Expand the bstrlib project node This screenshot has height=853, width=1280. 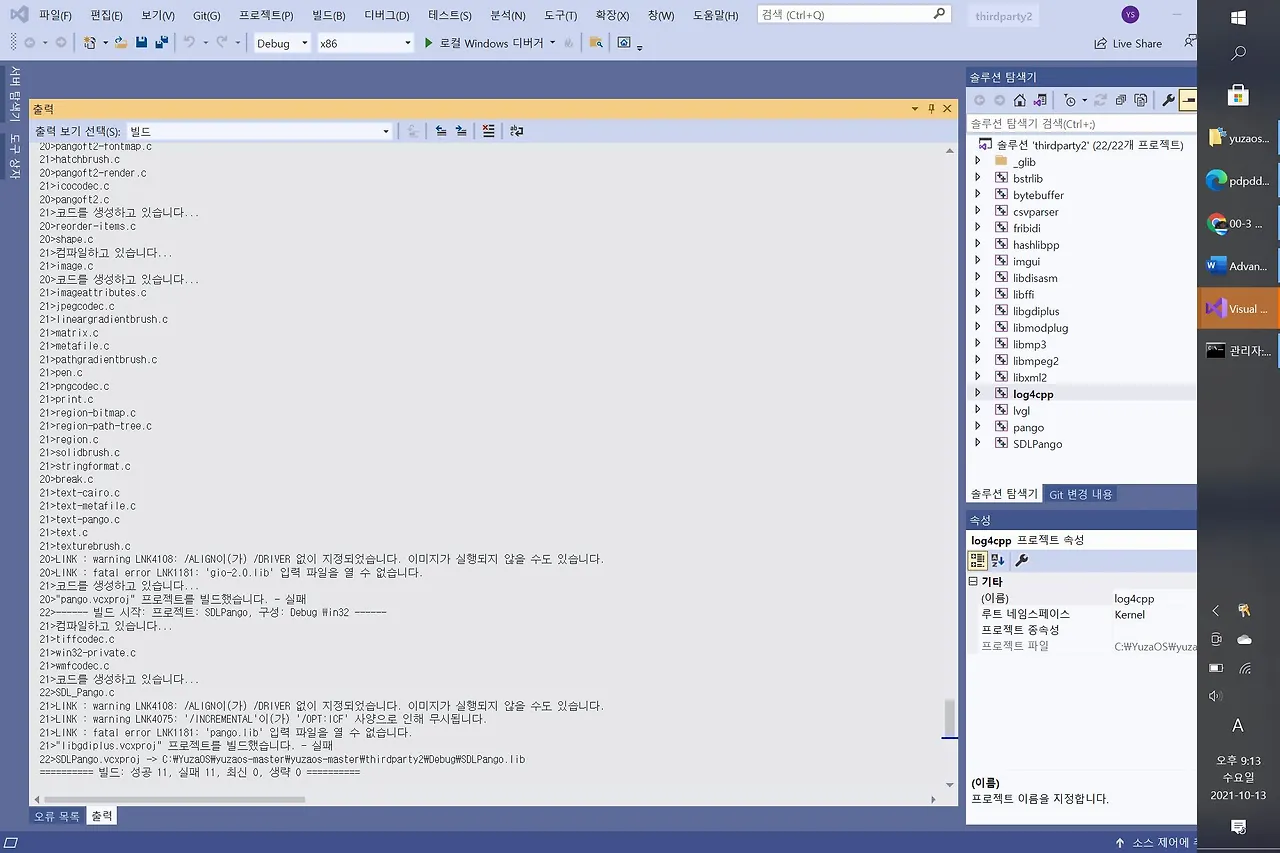[x=978, y=178]
